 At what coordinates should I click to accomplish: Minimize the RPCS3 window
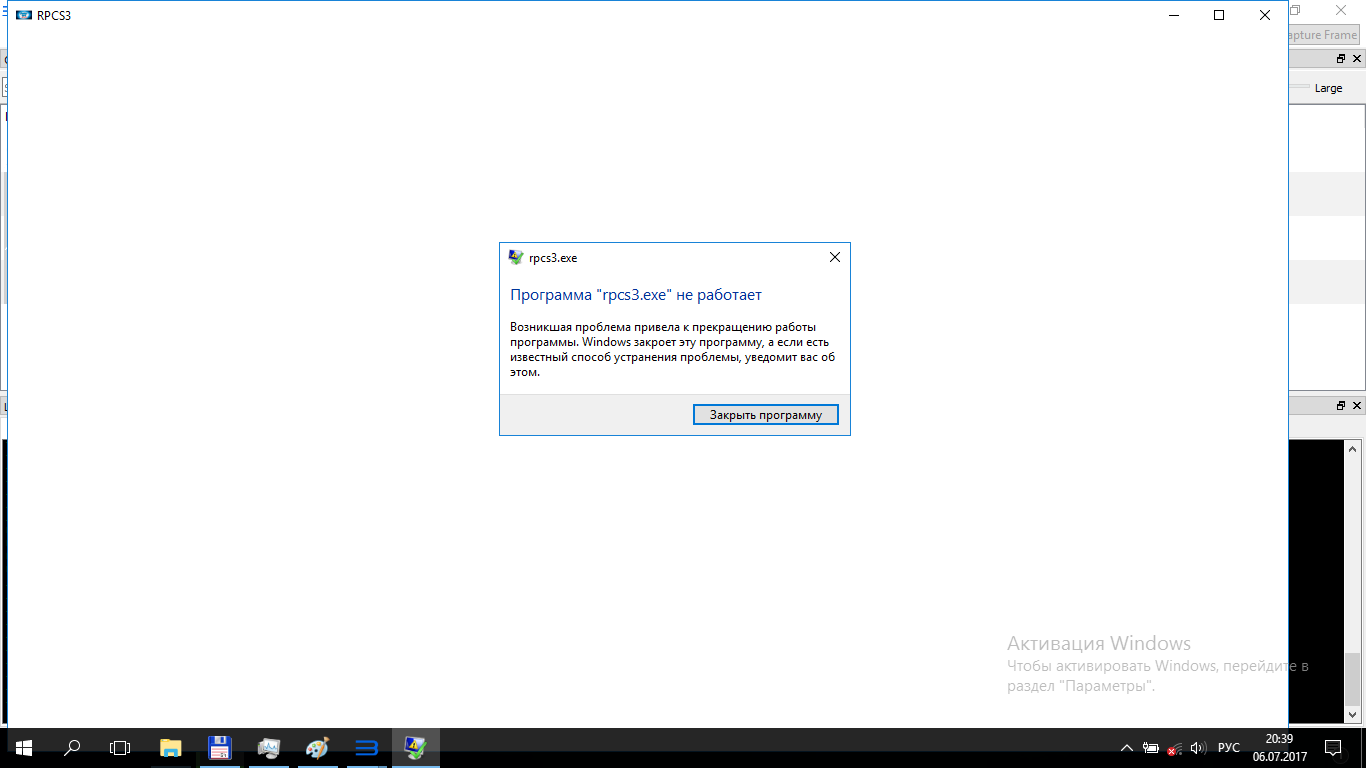pyautogui.click(x=1173, y=15)
